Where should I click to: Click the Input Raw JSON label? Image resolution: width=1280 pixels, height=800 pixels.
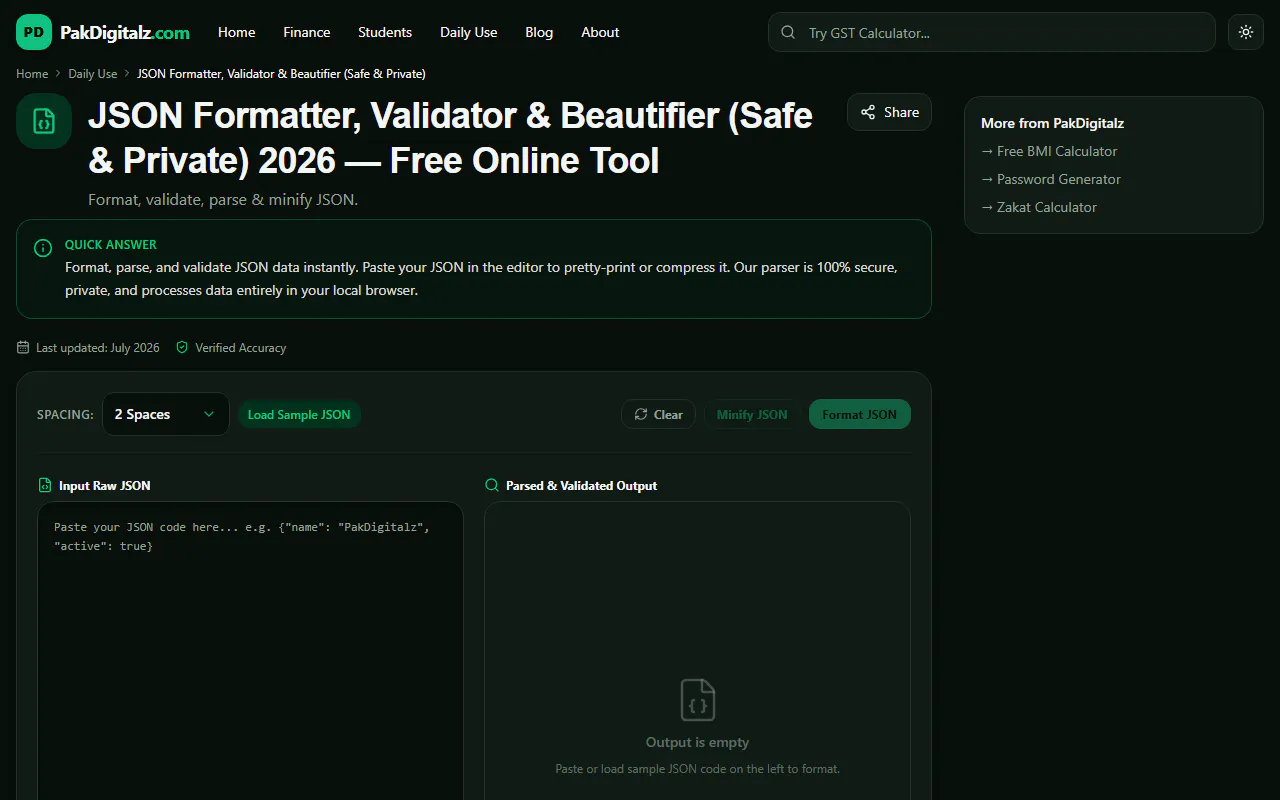105,485
